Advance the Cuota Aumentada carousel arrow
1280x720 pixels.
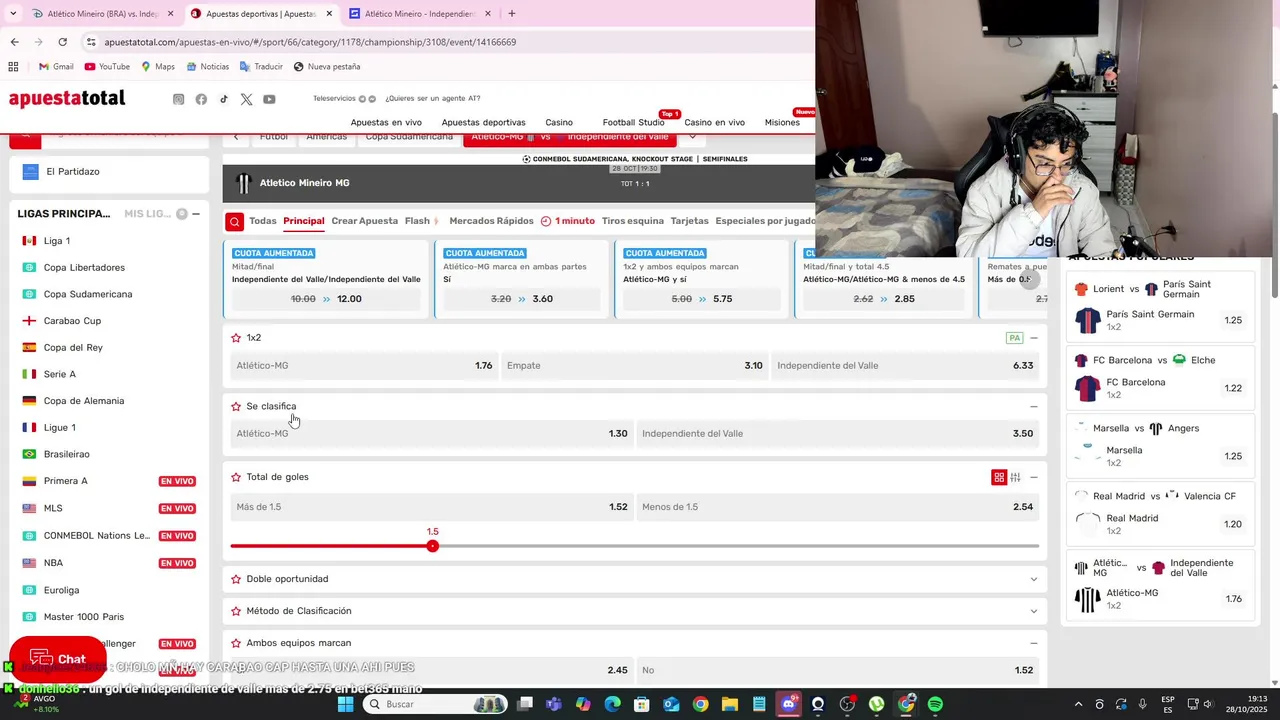(1031, 279)
